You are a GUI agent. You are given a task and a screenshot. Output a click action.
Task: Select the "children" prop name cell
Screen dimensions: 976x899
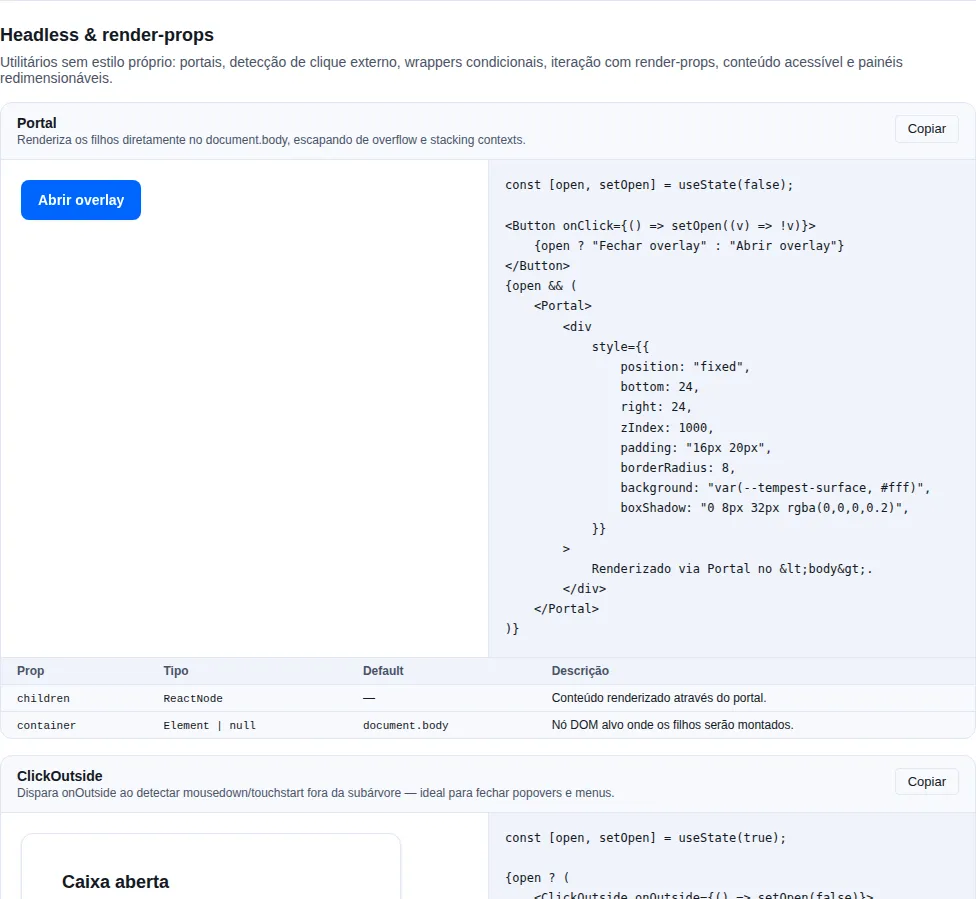click(44, 699)
